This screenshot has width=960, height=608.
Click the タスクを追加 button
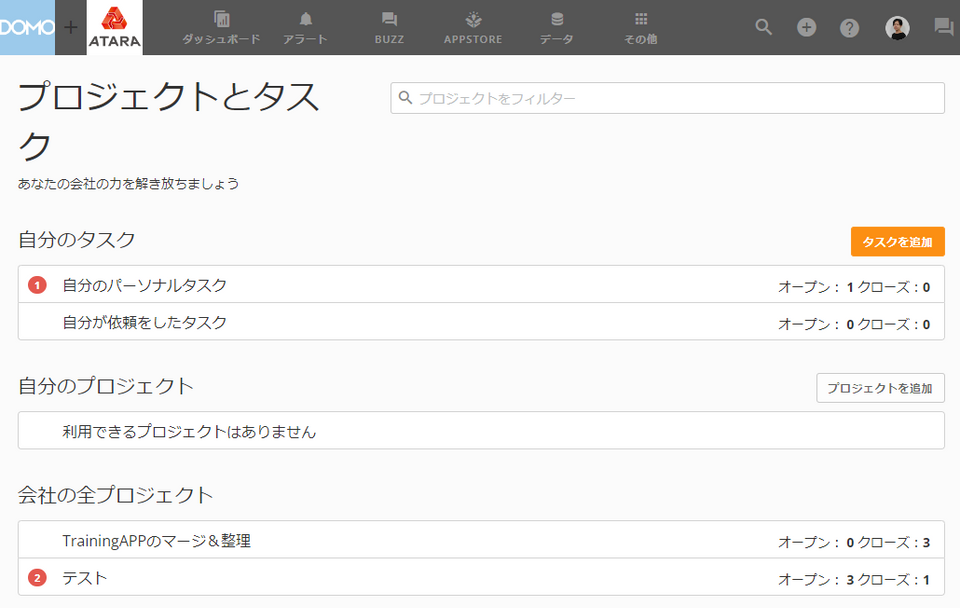point(898,242)
